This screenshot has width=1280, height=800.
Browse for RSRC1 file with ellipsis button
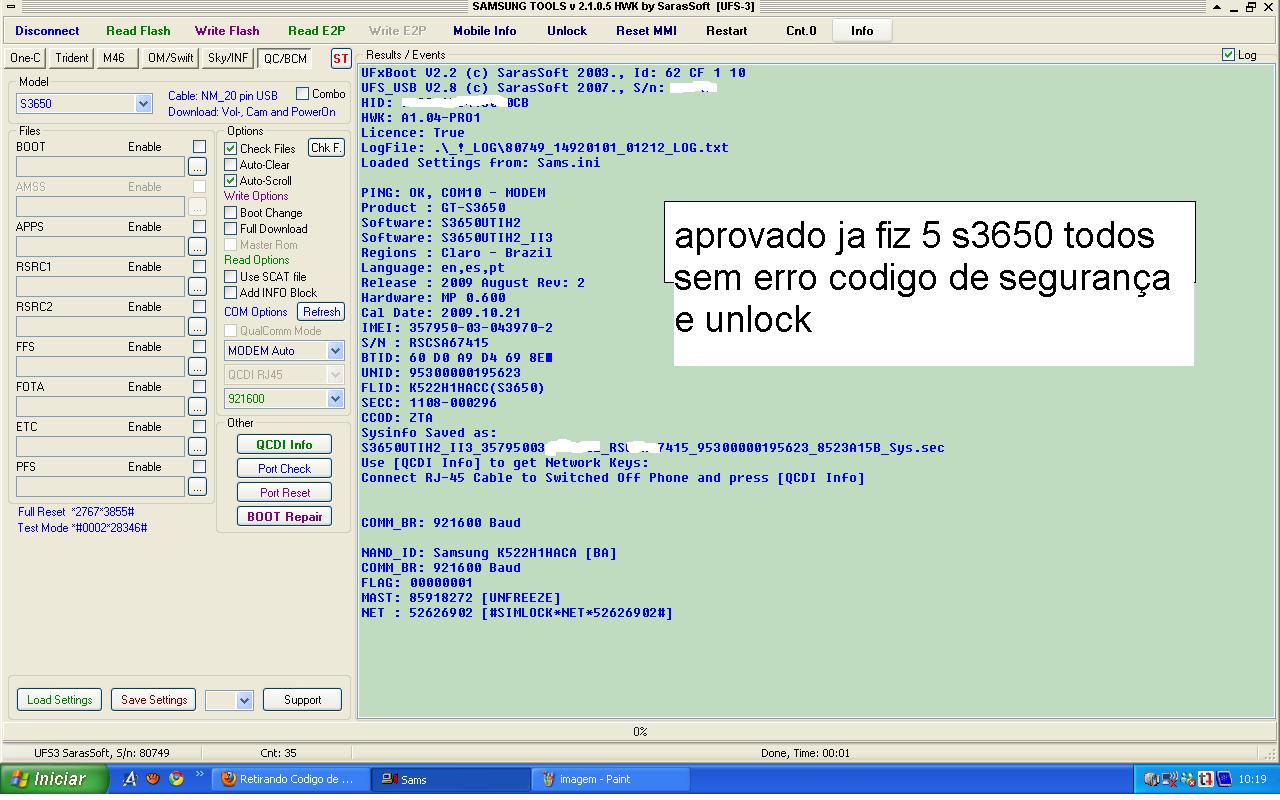[x=197, y=286]
